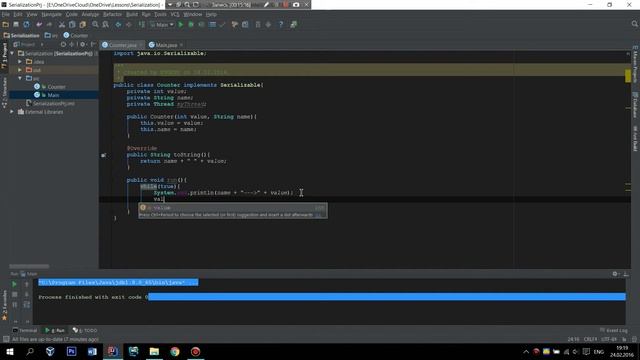Choose the value autocomplete suggestion

click(x=232, y=207)
